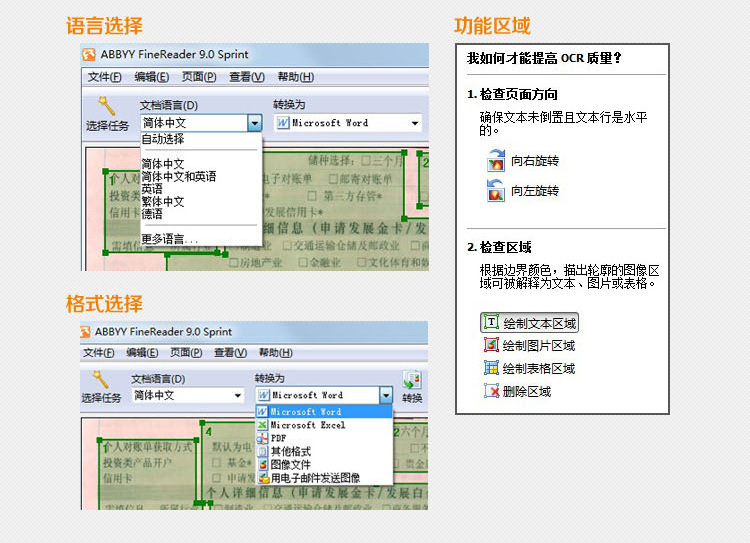Click the 选择任务 wand icon under 格式选择
The image size is (750, 543).
[x=101, y=380]
